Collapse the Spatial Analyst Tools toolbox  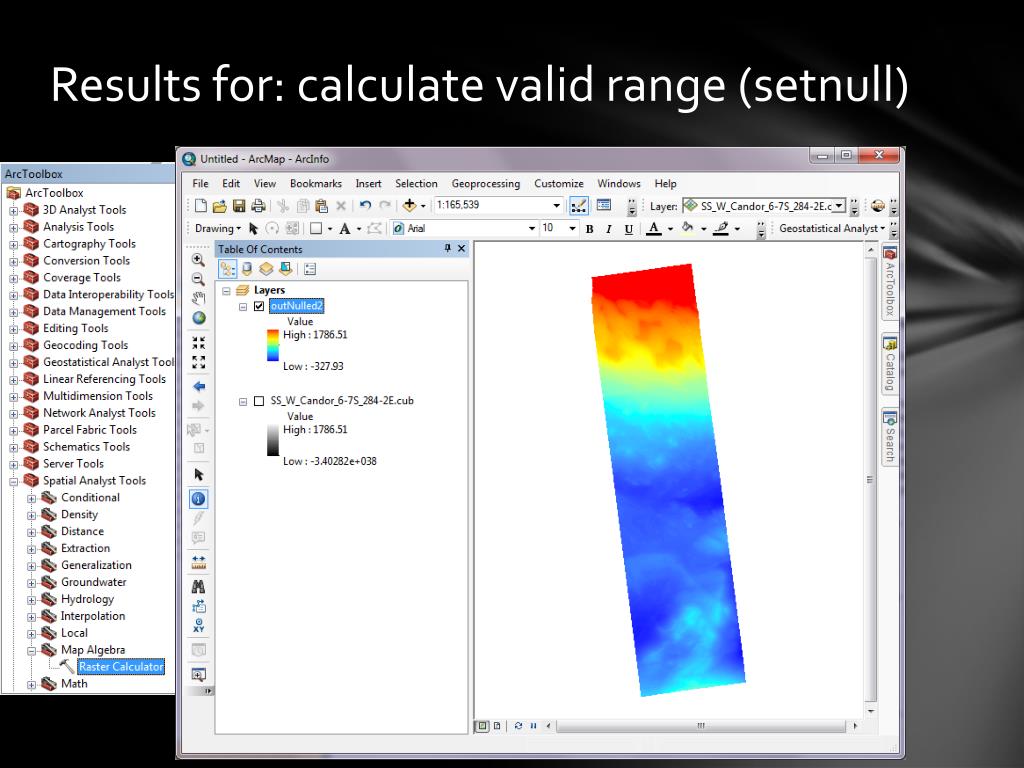[14, 481]
